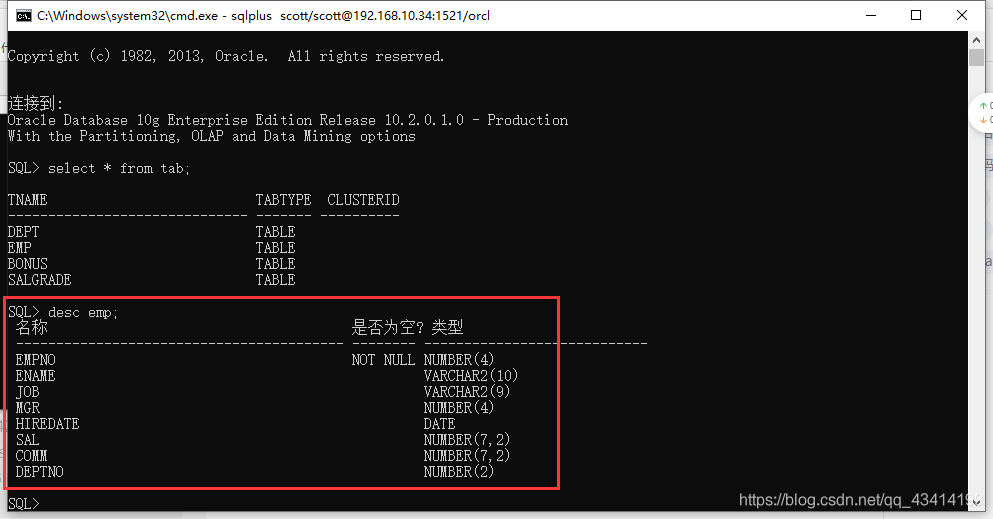Click the TABTYPE column header
Viewport: 993px width, 519px height.
(283, 200)
